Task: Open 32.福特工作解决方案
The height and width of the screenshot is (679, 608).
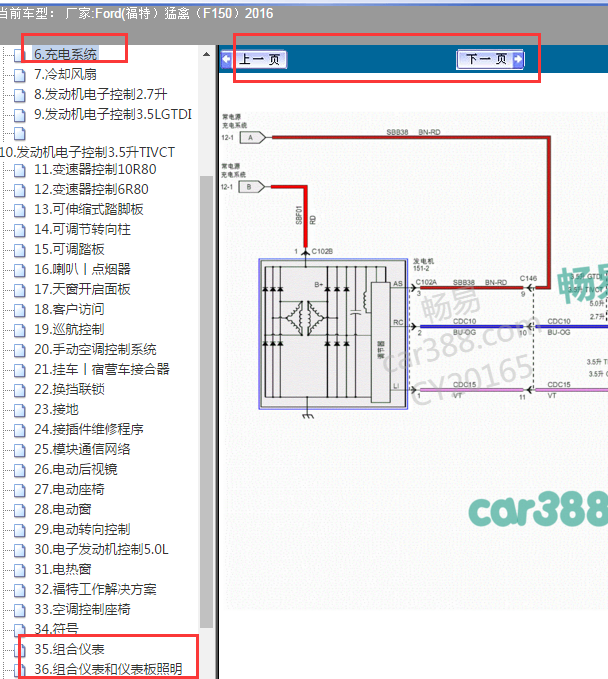Action: pos(95,589)
